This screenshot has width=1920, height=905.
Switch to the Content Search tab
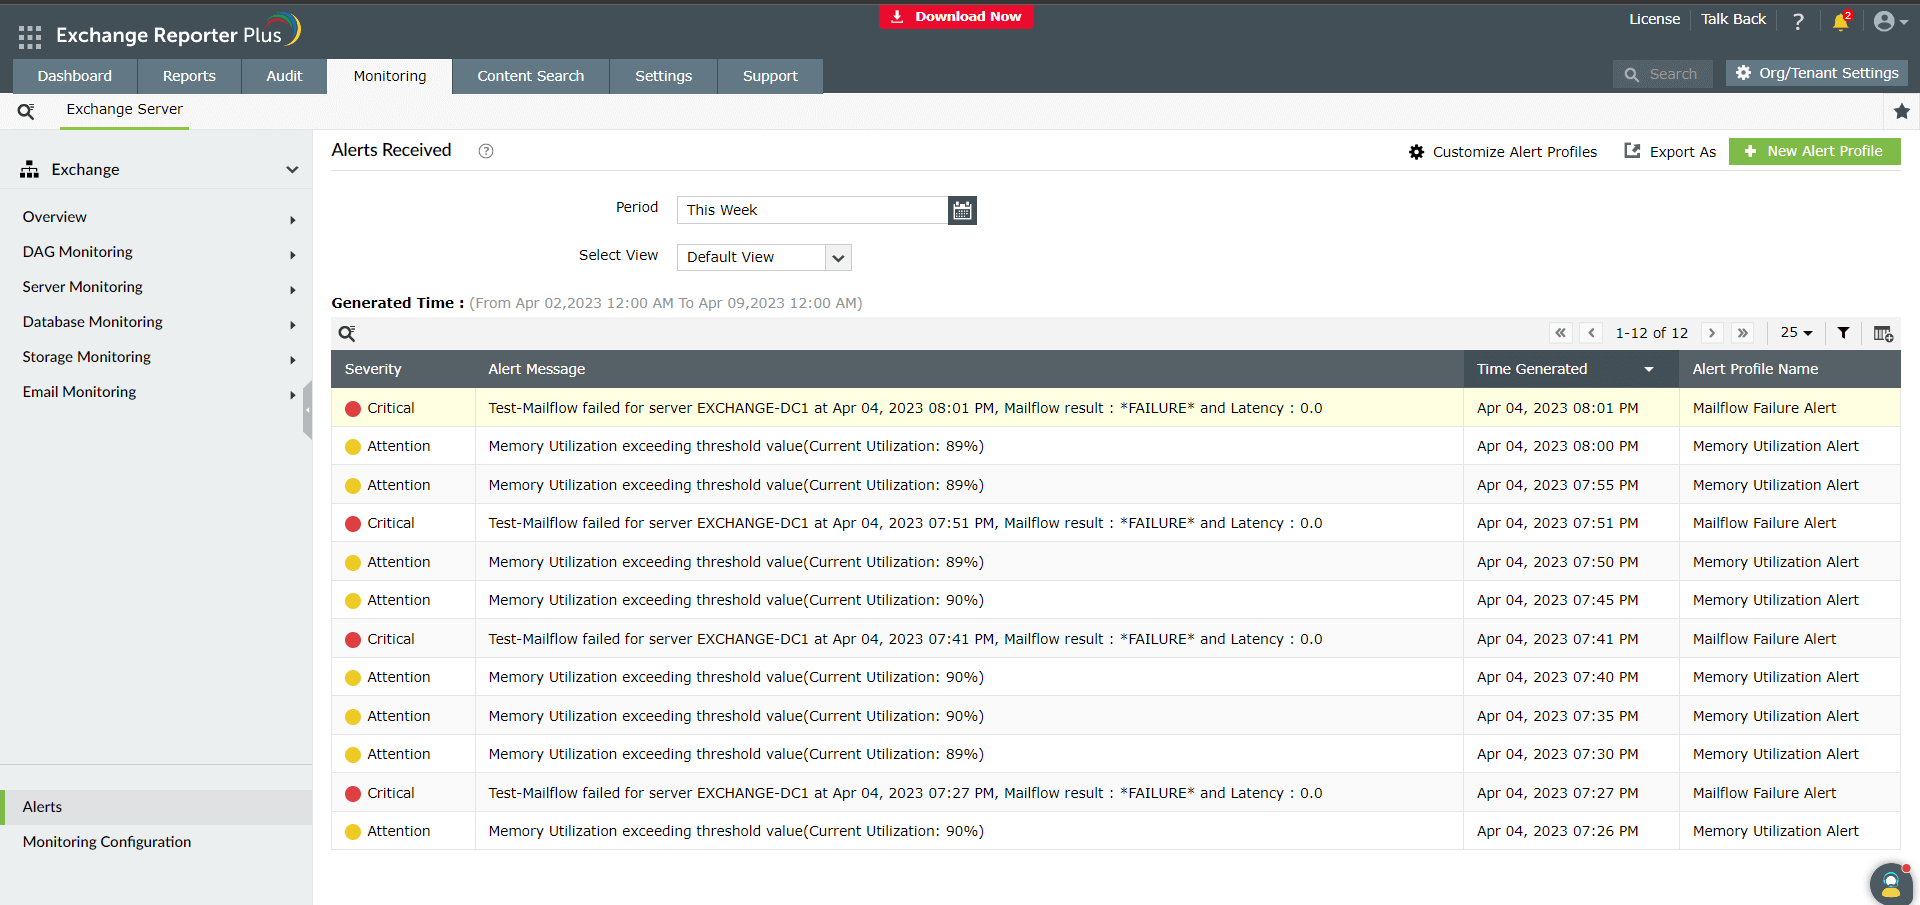point(531,76)
